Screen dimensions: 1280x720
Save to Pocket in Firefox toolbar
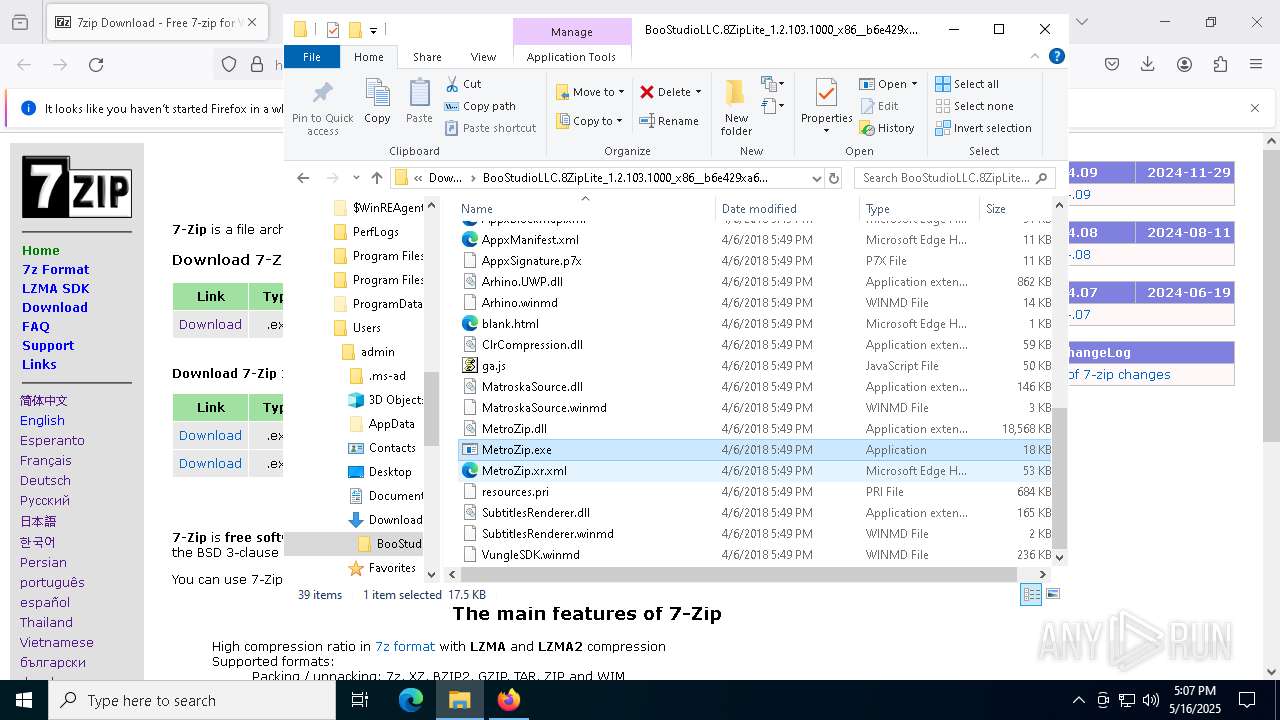(1112, 65)
